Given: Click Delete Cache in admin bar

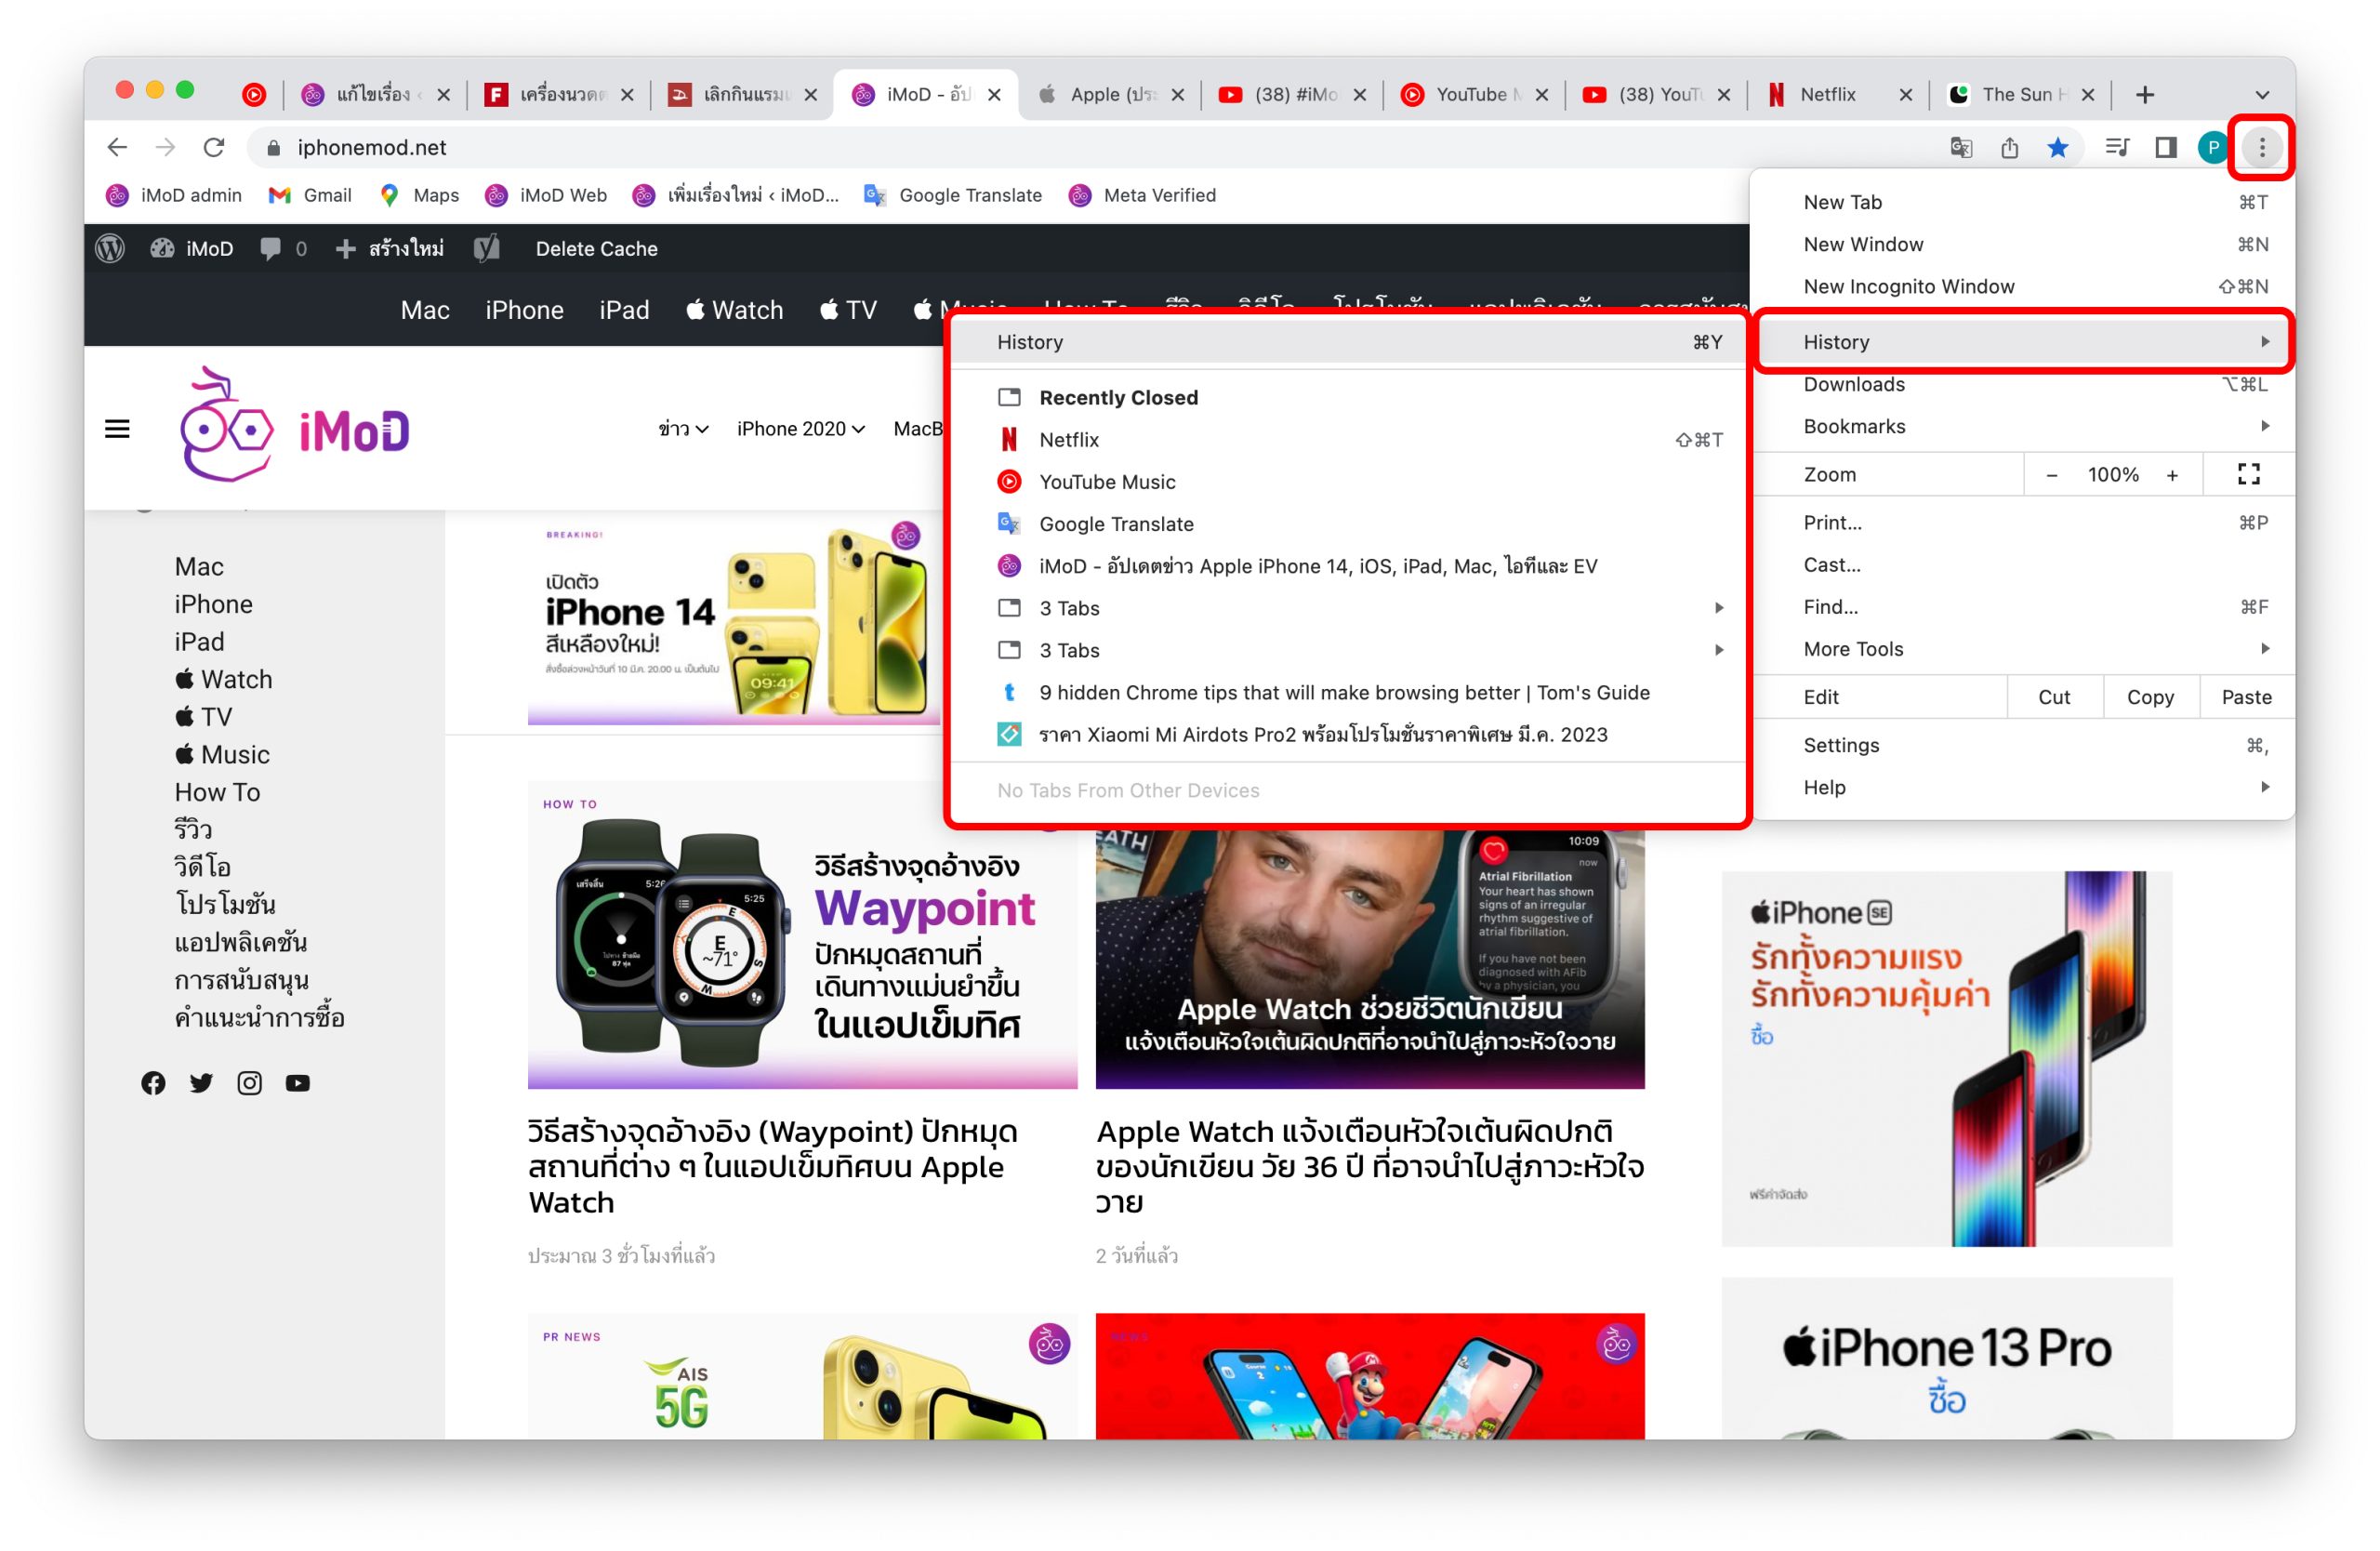Looking at the screenshot, I should click(x=596, y=249).
